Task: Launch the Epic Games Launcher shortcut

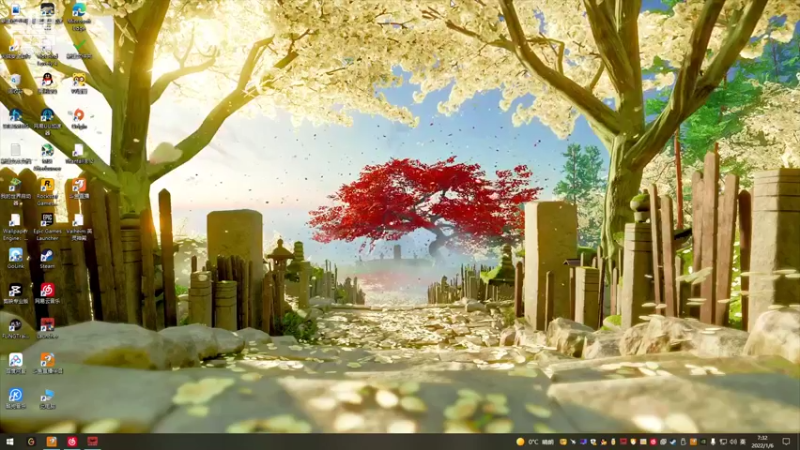Action: pyautogui.click(x=47, y=227)
